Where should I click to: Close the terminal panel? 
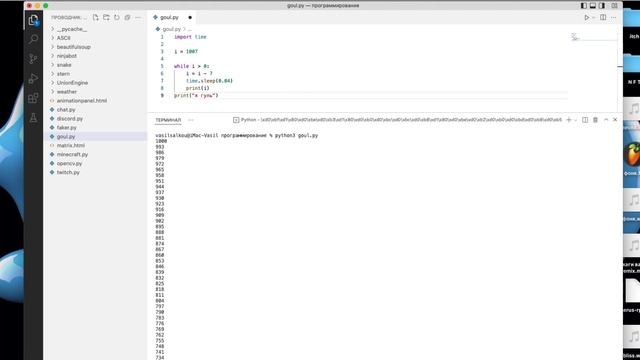(x=615, y=120)
